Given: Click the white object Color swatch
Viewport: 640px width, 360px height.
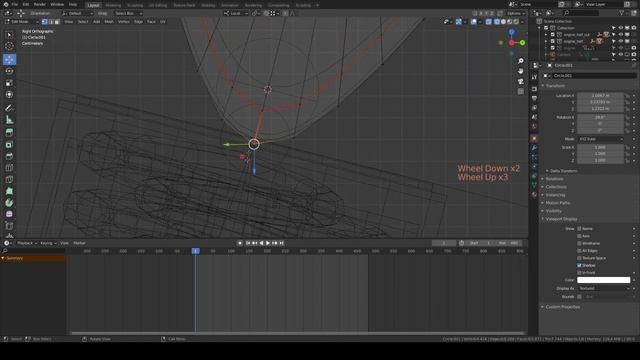Looking at the screenshot, I should pyautogui.click(x=604, y=280).
